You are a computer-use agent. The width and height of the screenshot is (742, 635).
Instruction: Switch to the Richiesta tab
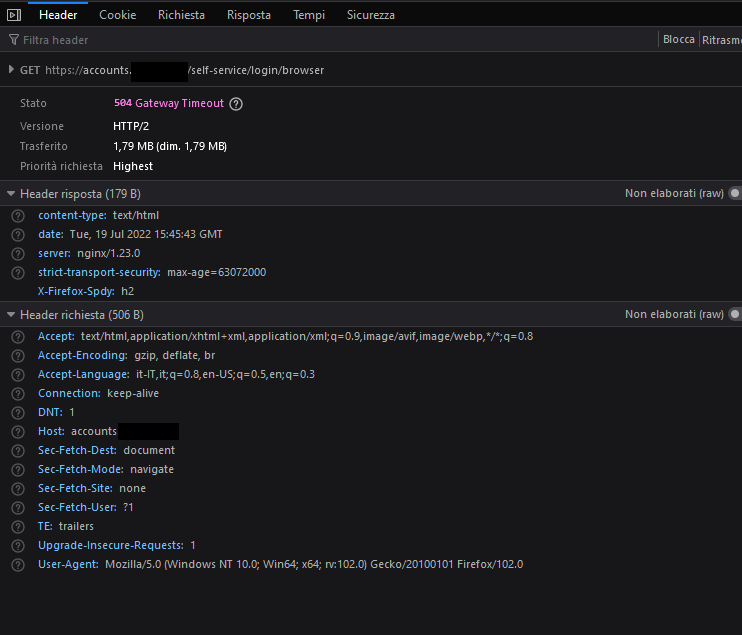click(181, 15)
